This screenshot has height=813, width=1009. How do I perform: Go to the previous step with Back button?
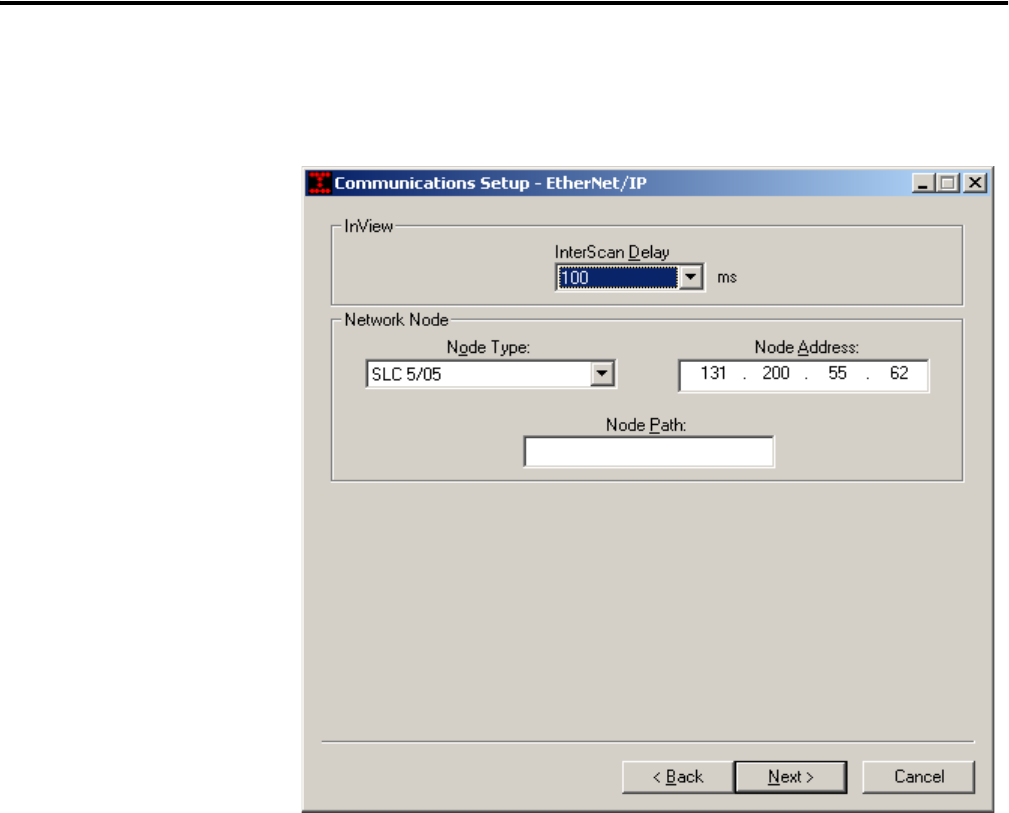pyautogui.click(x=678, y=777)
